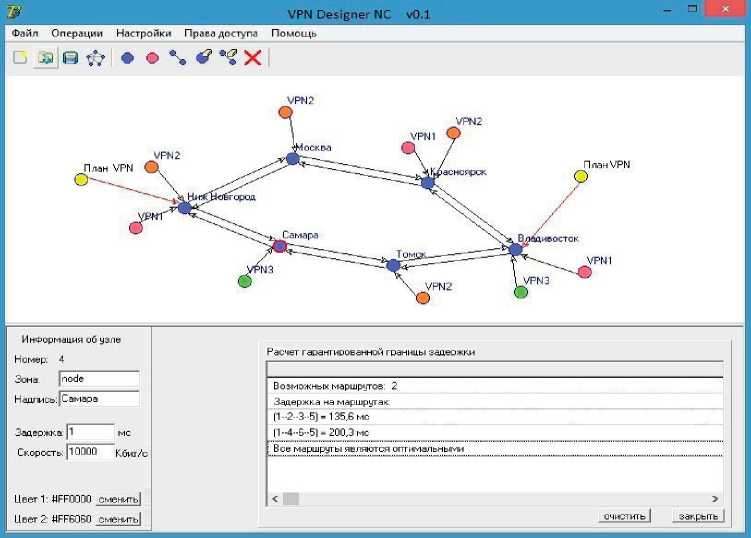Select row Возможных маршрутов: 2
This screenshot has width=751, height=538.
click(x=495, y=386)
